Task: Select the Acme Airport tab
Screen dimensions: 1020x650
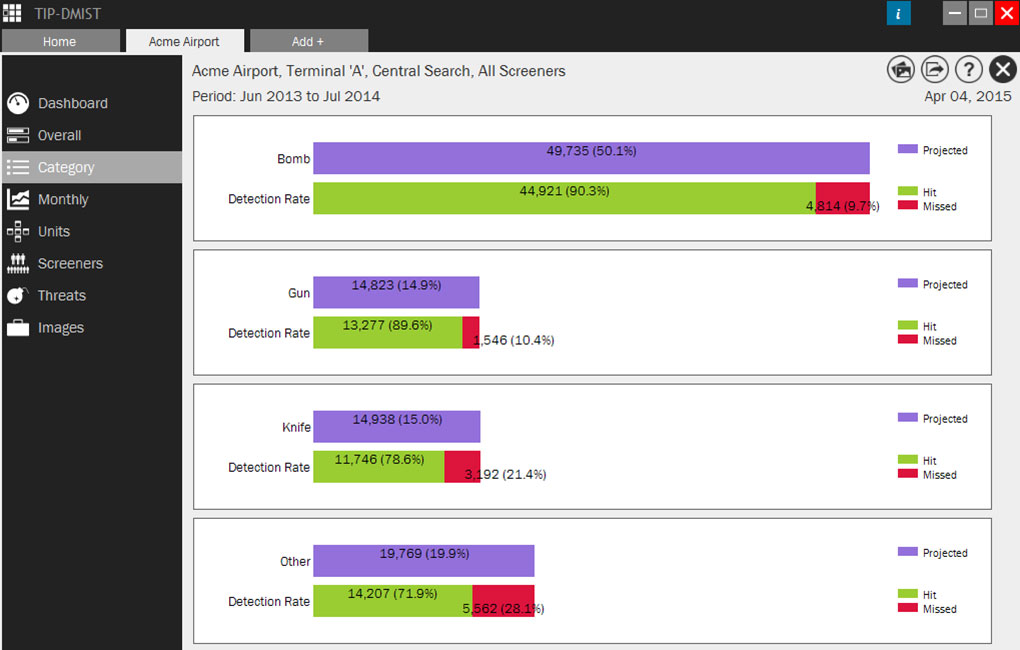Action: point(184,41)
